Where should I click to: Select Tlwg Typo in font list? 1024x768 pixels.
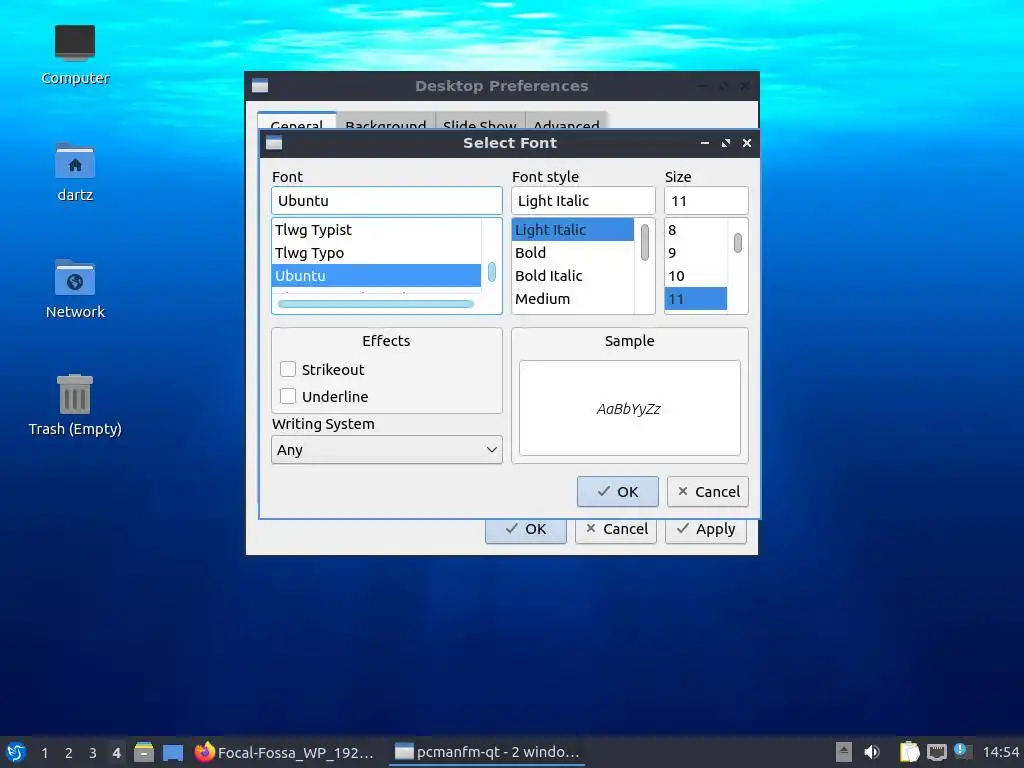(x=376, y=253)
